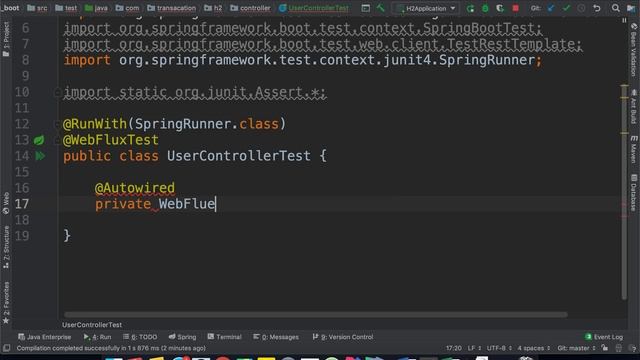Toggle tool window bars icon in status bar
Image resolution: width=640 pixels, height=360 pixels.
[7, 348]
